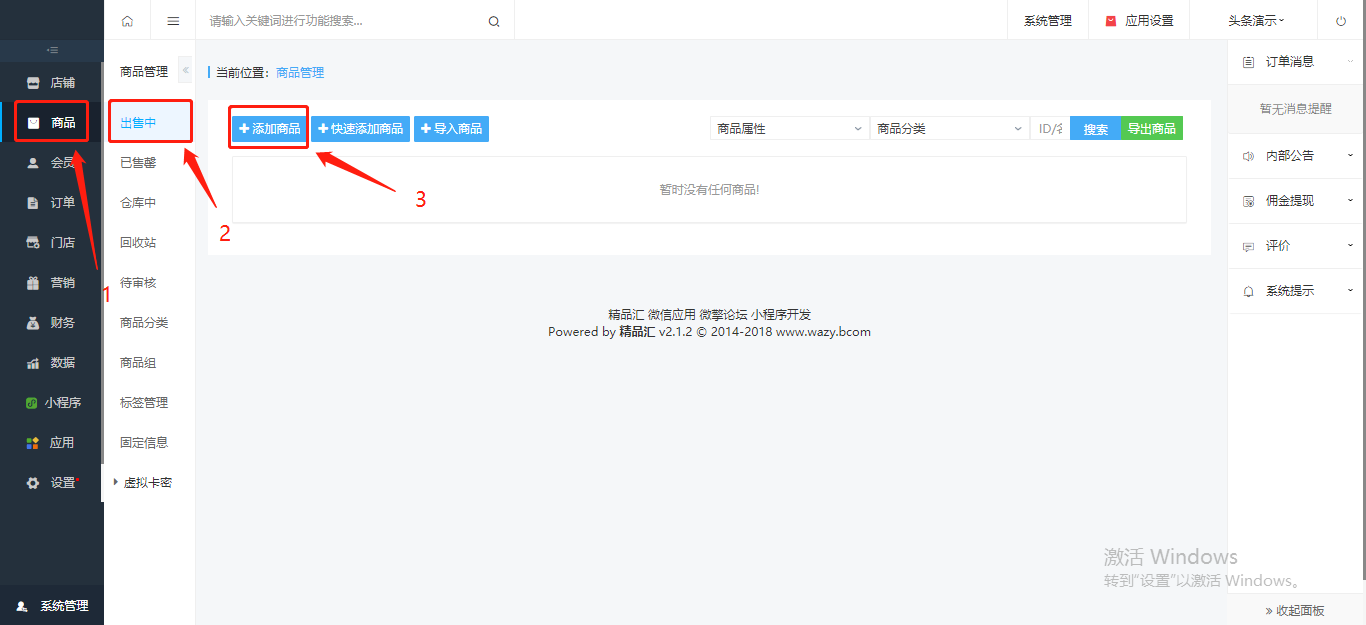Image resolution: width=1366 pixels, height=625 pixels.
Task: Click the blue 搜索 button
Action: 1096,129
